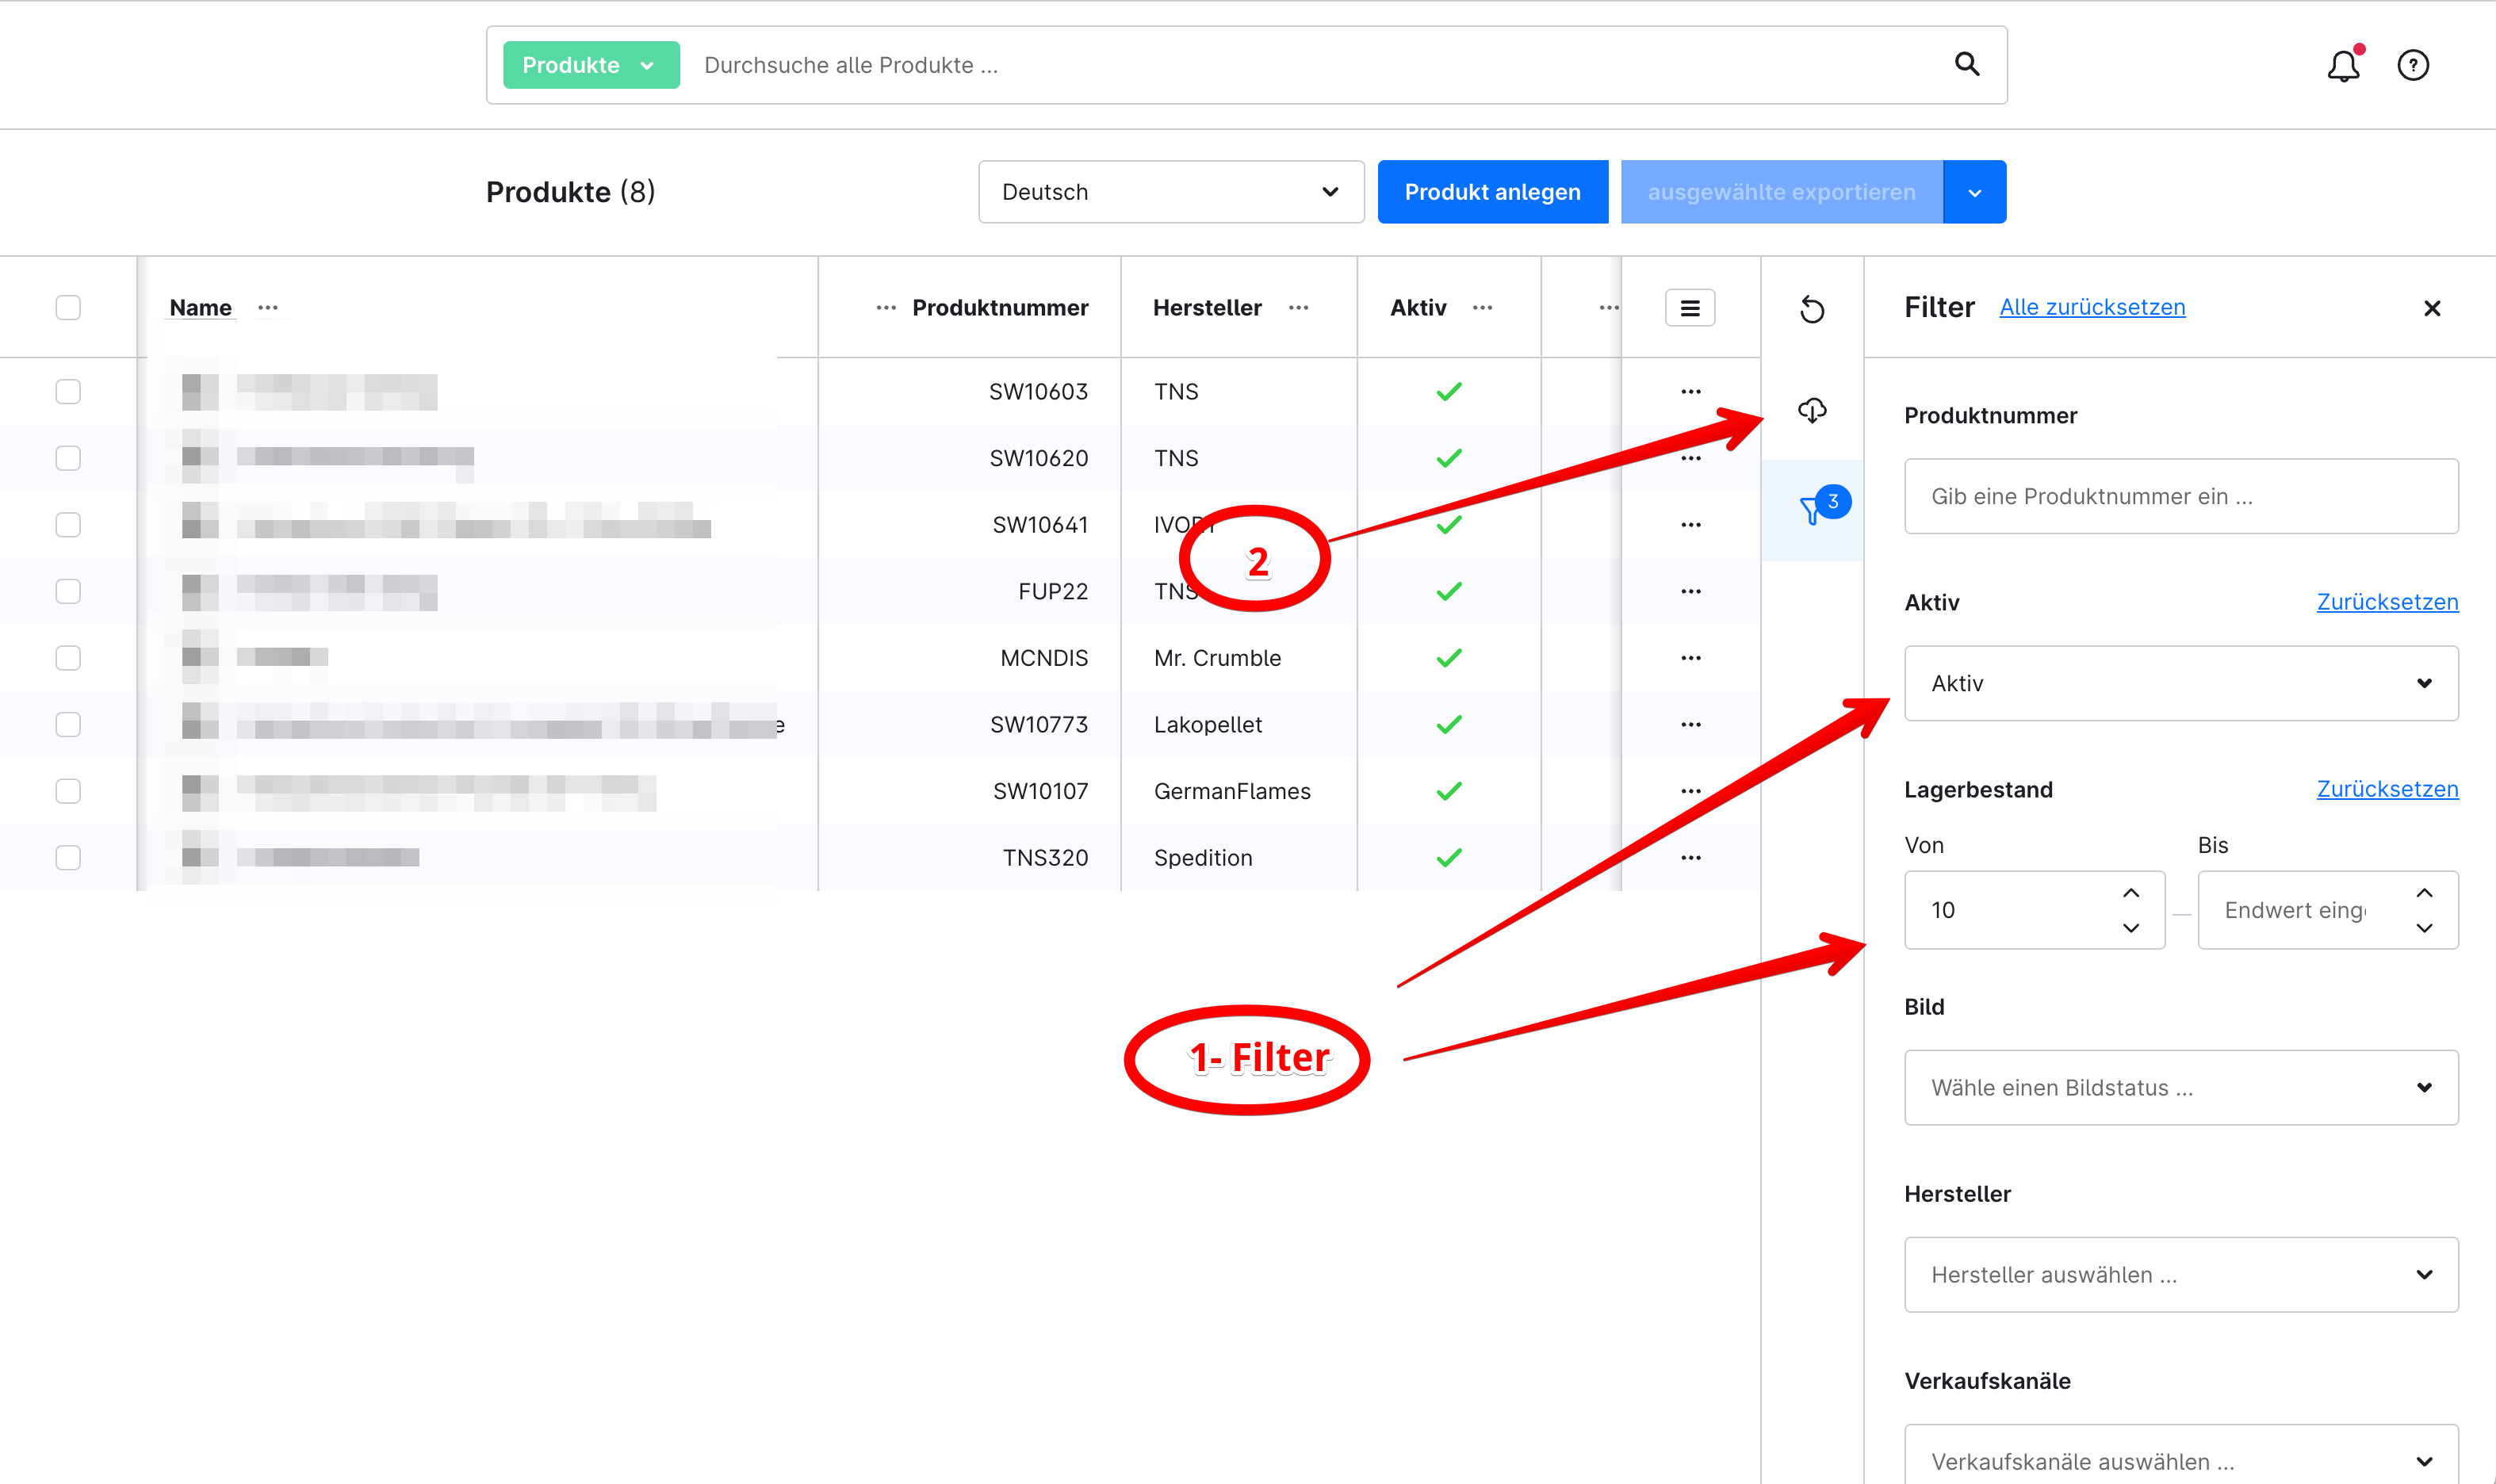The width and height of the screenshot is (2496, 1484).
Task: Click the refresh list icon
Action: click(x=1812, y=309)
